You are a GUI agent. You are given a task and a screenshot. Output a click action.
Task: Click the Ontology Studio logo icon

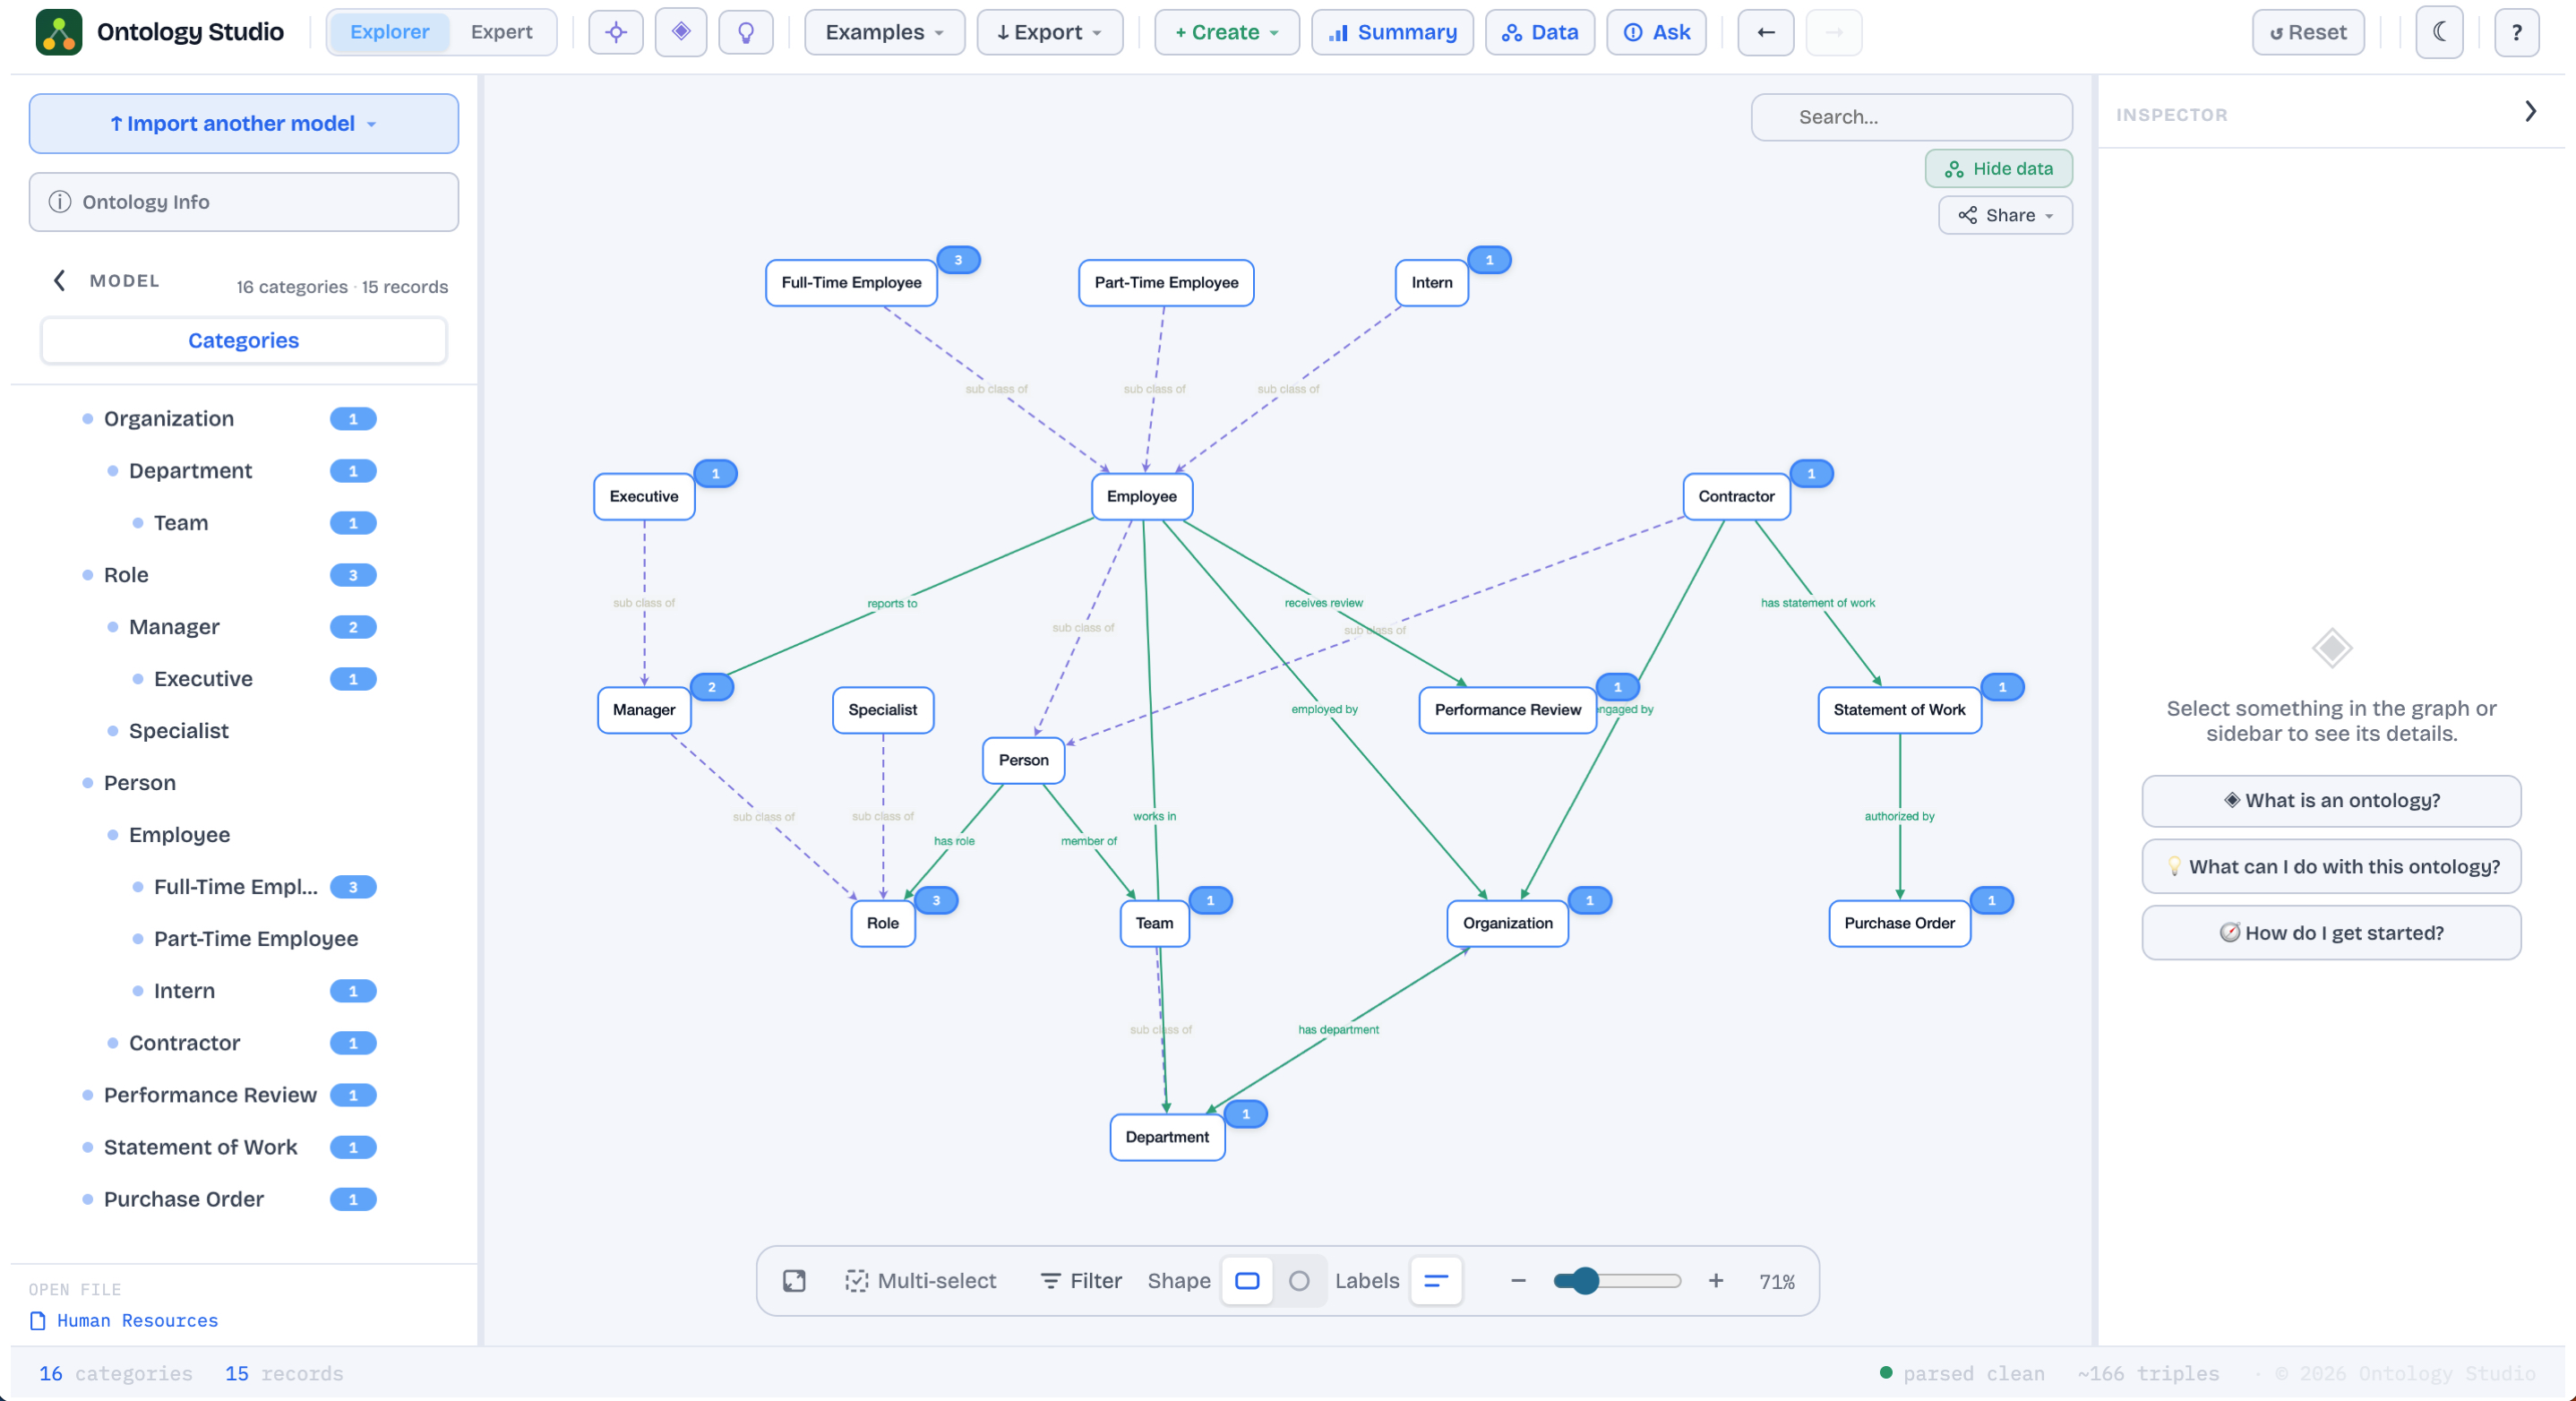(x=59, y=32)
